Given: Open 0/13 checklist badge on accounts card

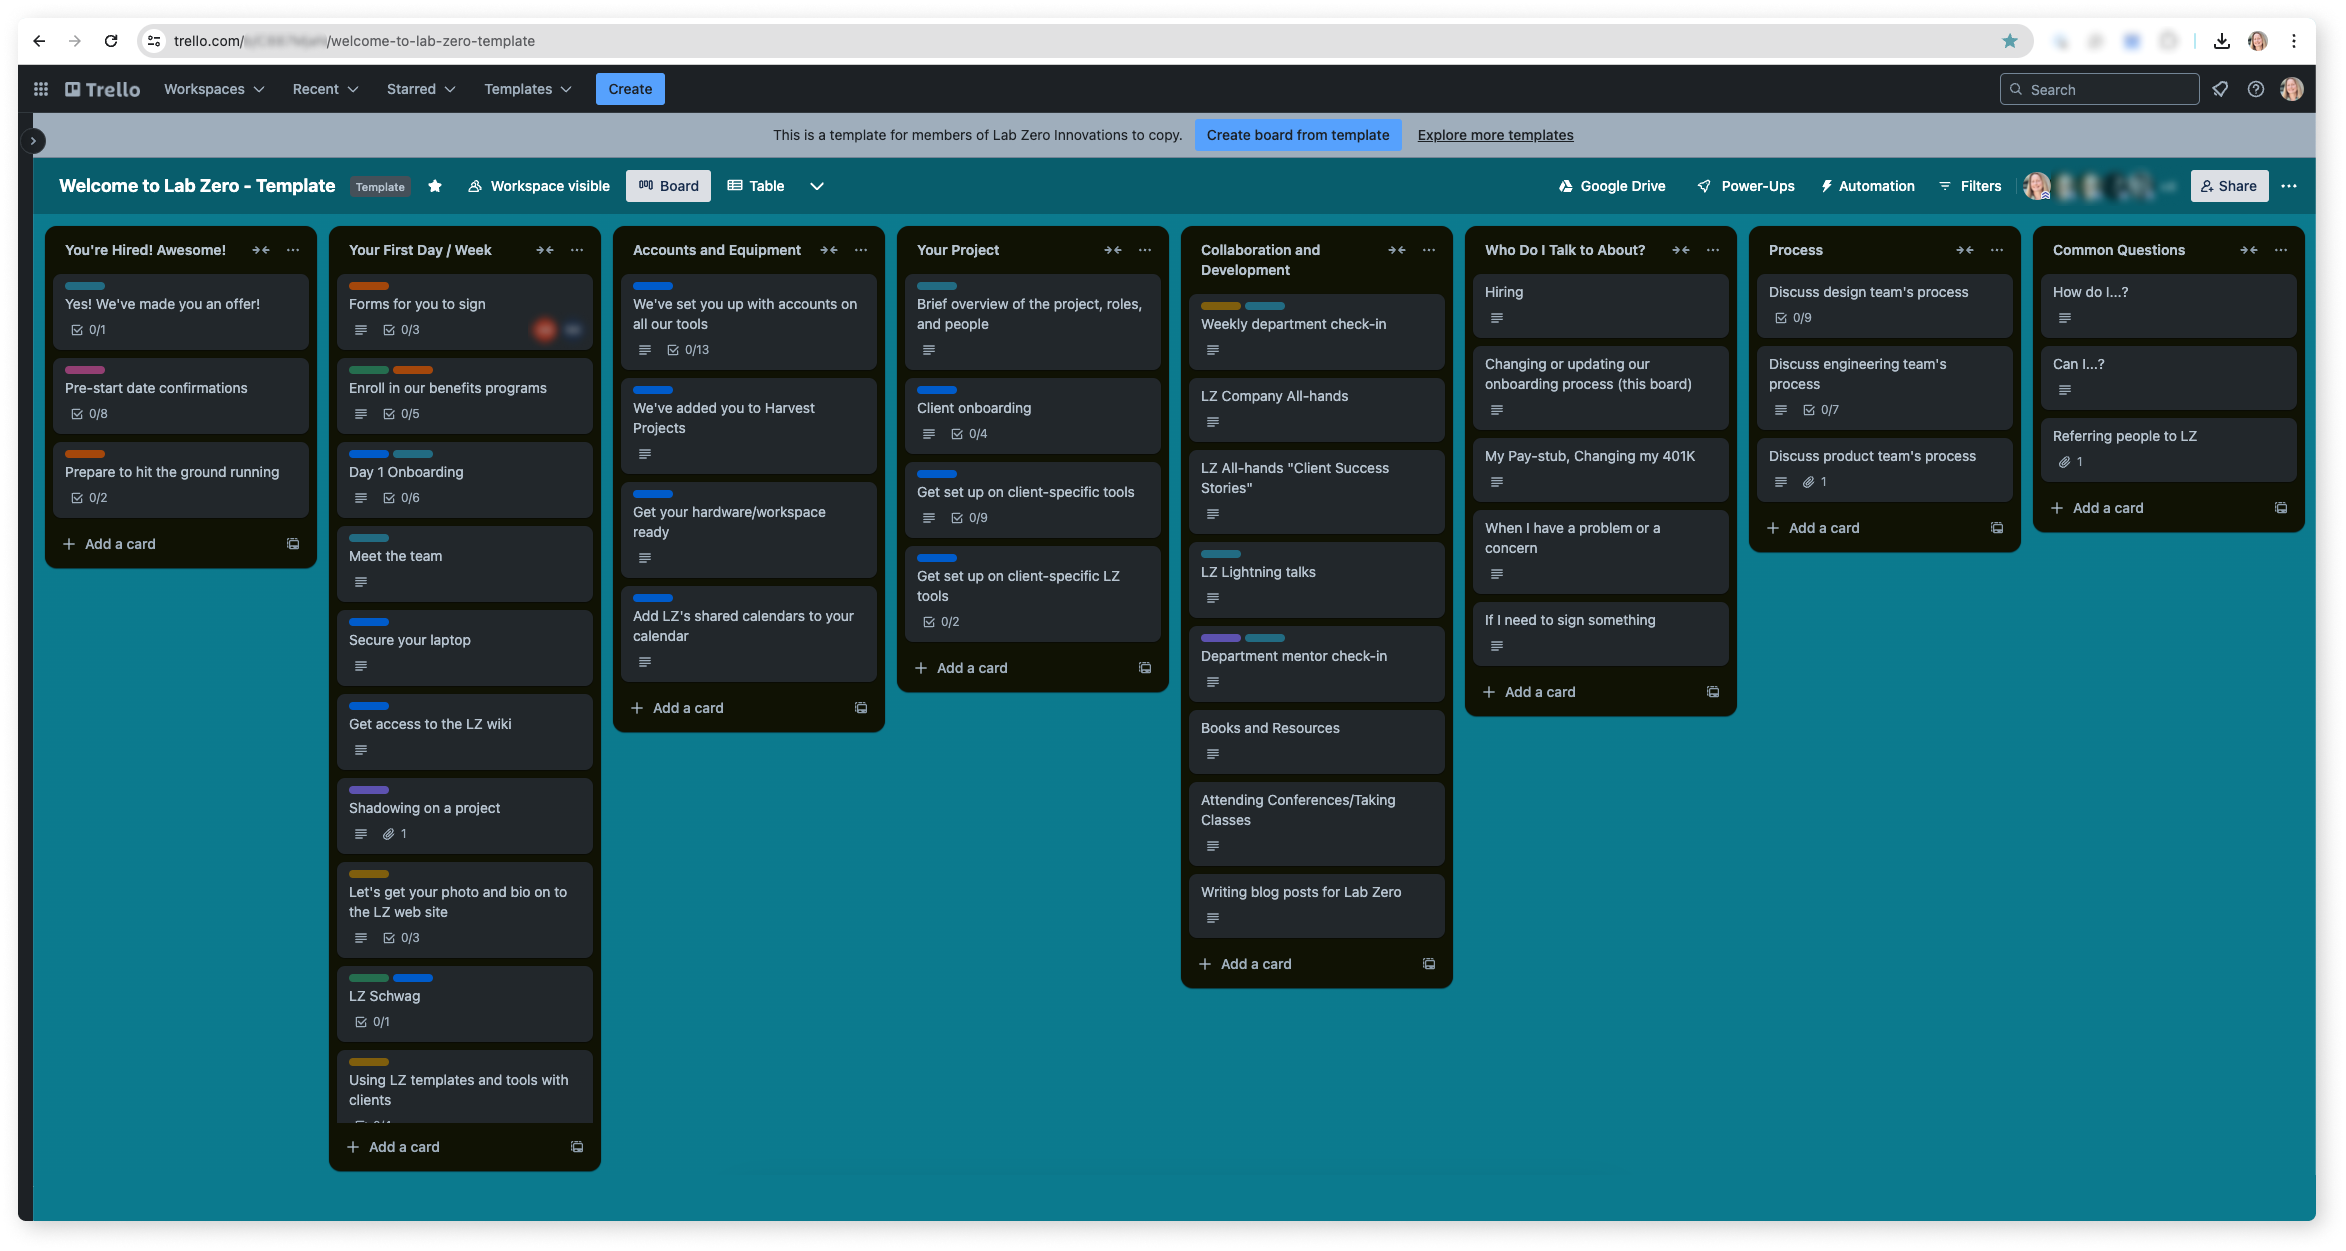Looking at the screenshot, I should click(x=688, y=350).
